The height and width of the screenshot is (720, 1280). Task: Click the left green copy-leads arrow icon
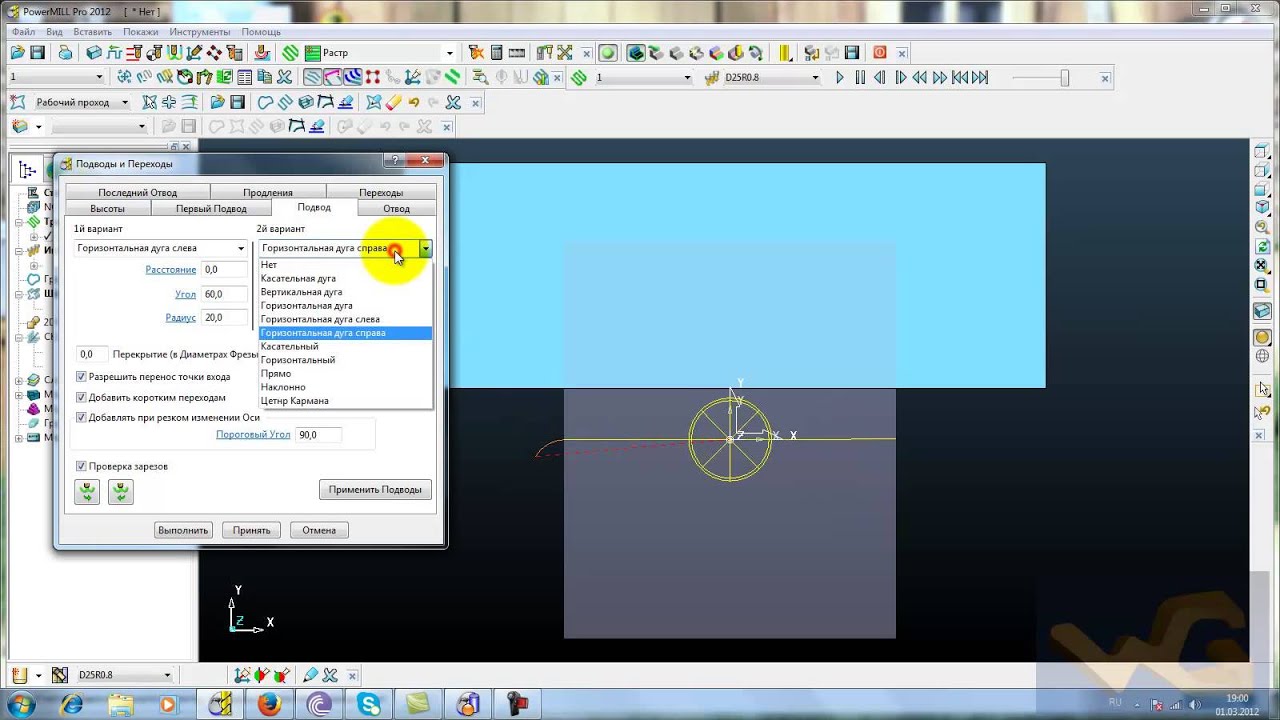coord(87,491)
